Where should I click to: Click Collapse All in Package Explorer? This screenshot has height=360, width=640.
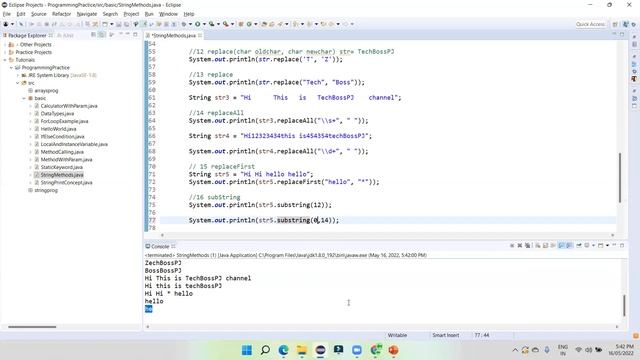(93, 35)
